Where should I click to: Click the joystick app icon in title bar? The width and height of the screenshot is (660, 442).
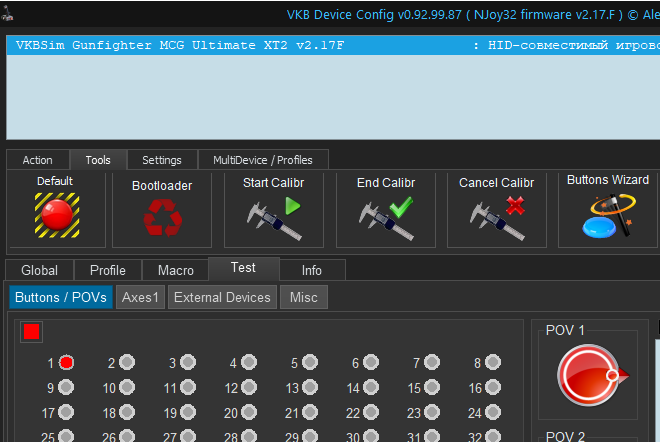pos(7,13)
